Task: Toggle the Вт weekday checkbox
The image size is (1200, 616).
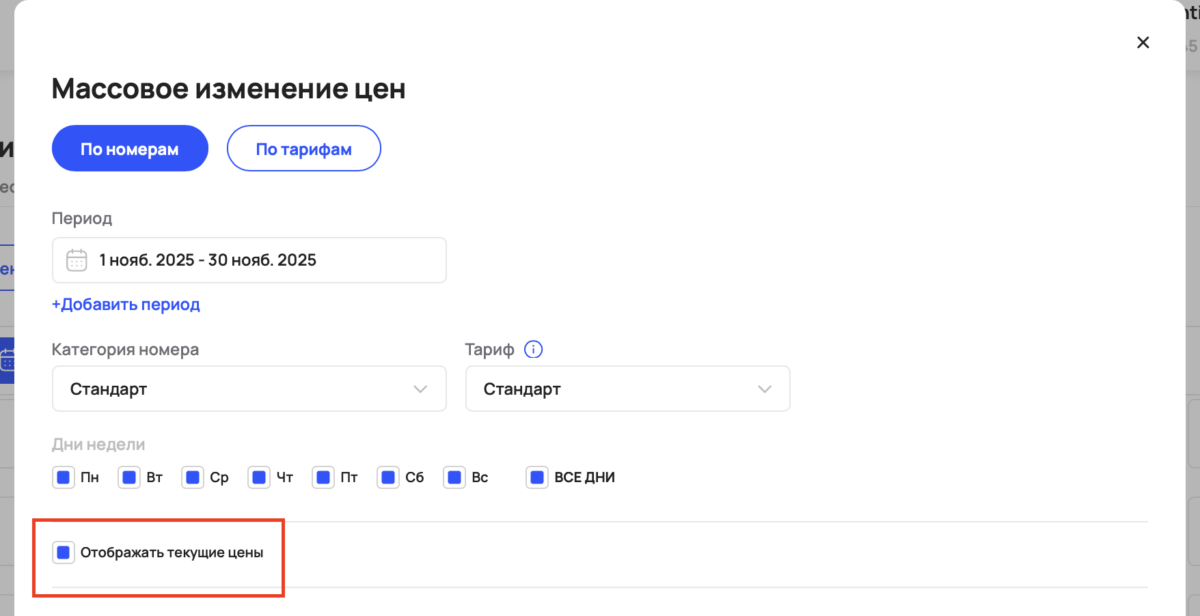Action: [x=129, y=477]
